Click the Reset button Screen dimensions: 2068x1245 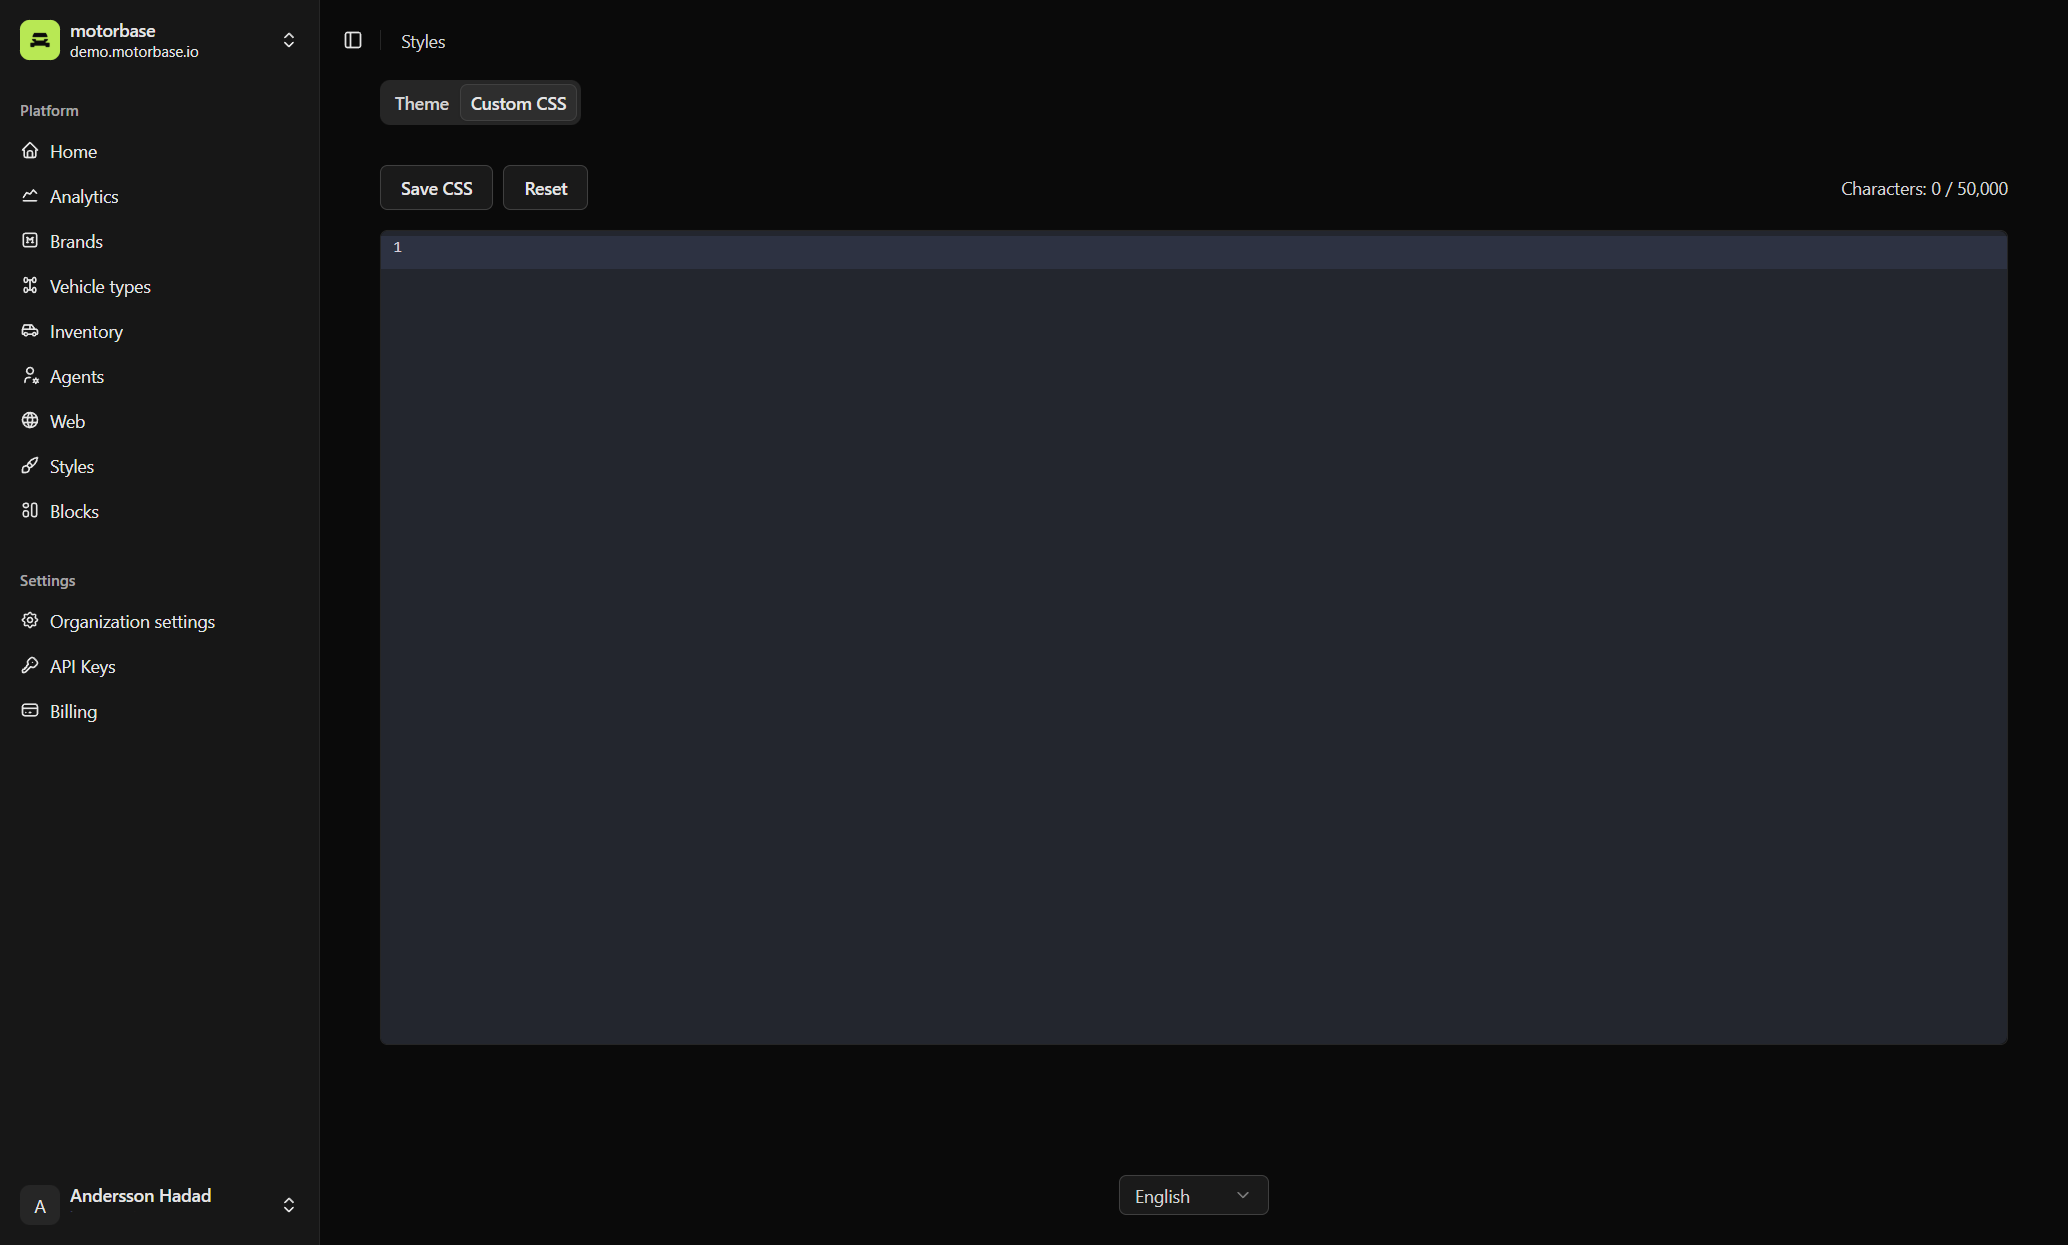[545, 188]
